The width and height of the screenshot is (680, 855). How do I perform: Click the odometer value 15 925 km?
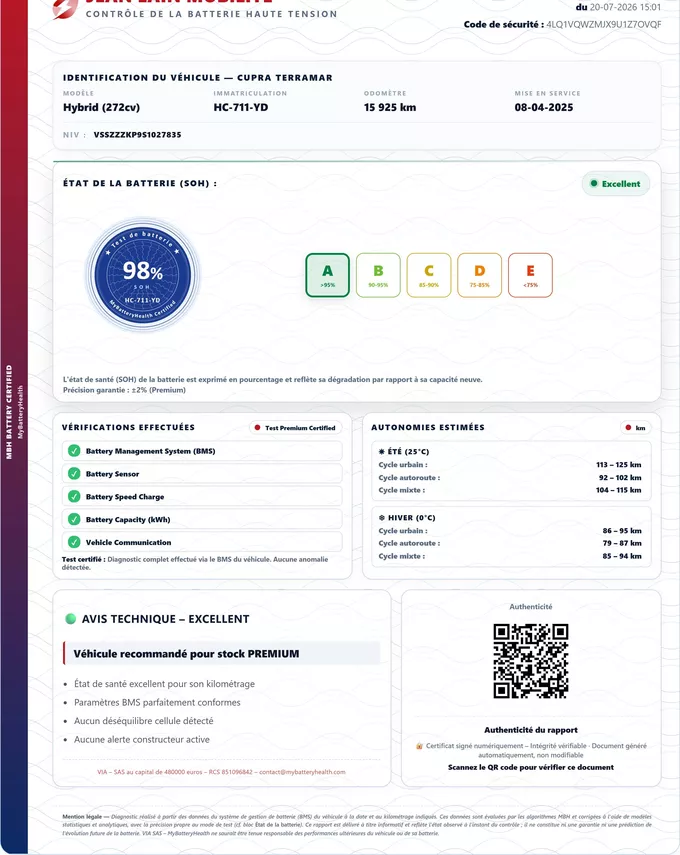pos(390,107)
